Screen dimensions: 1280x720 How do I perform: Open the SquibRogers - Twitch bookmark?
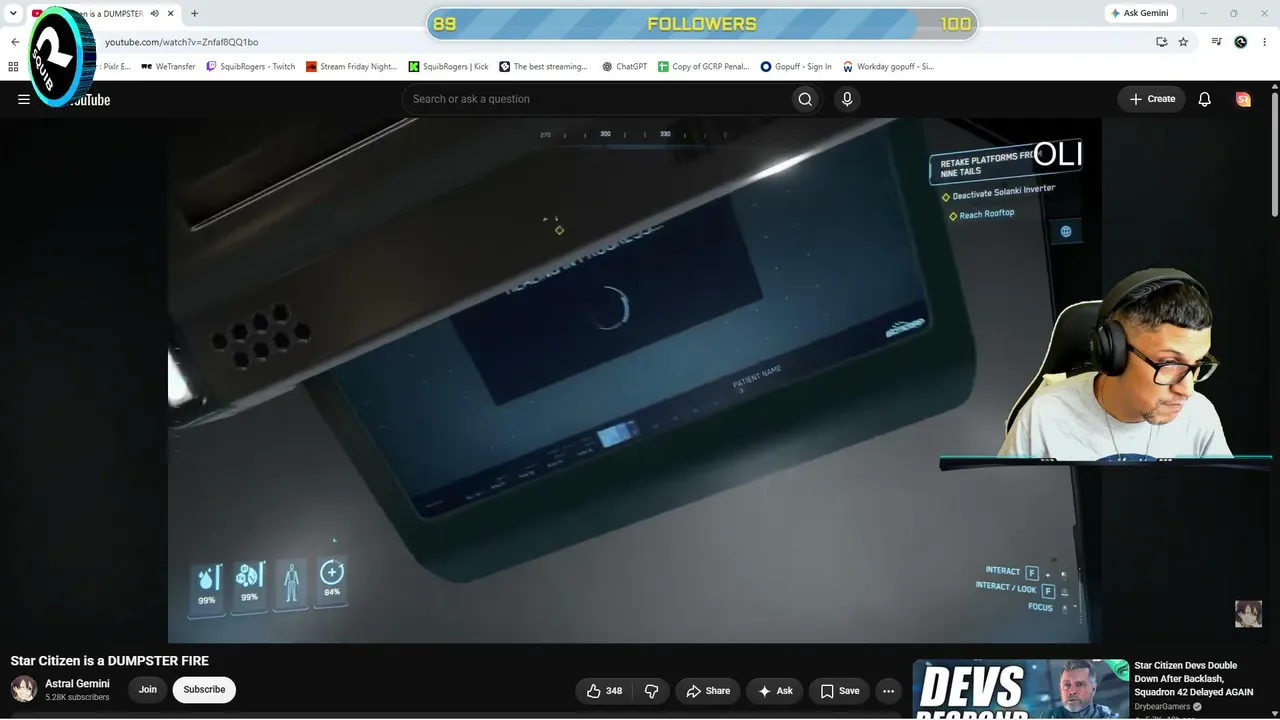[x=251, y=67]
